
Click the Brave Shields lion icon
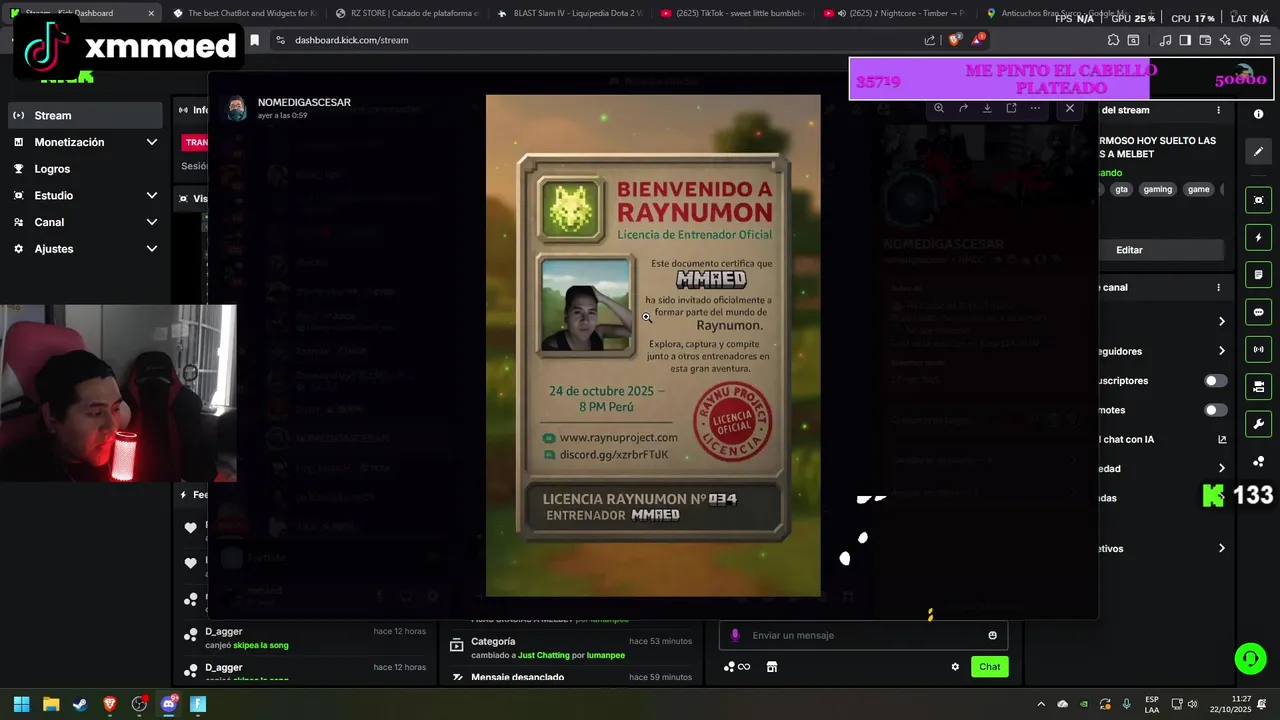coord(954,40)
